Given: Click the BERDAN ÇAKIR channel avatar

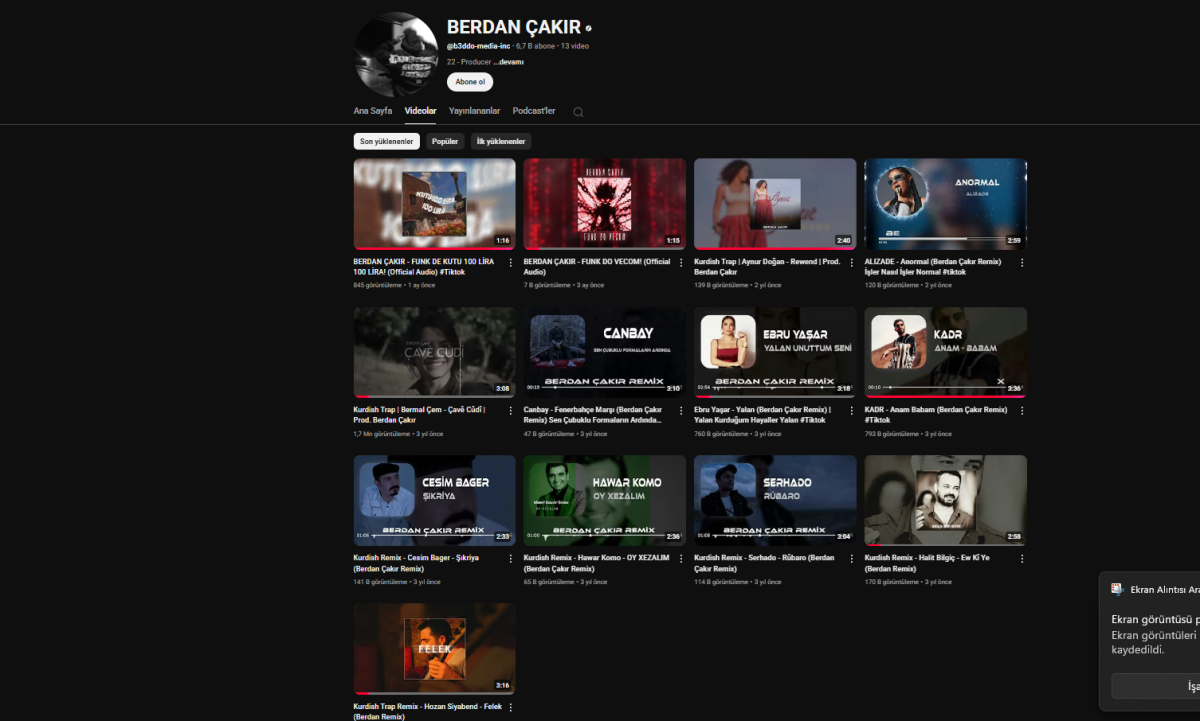Looking at the screenshot, I should (396, 55).
